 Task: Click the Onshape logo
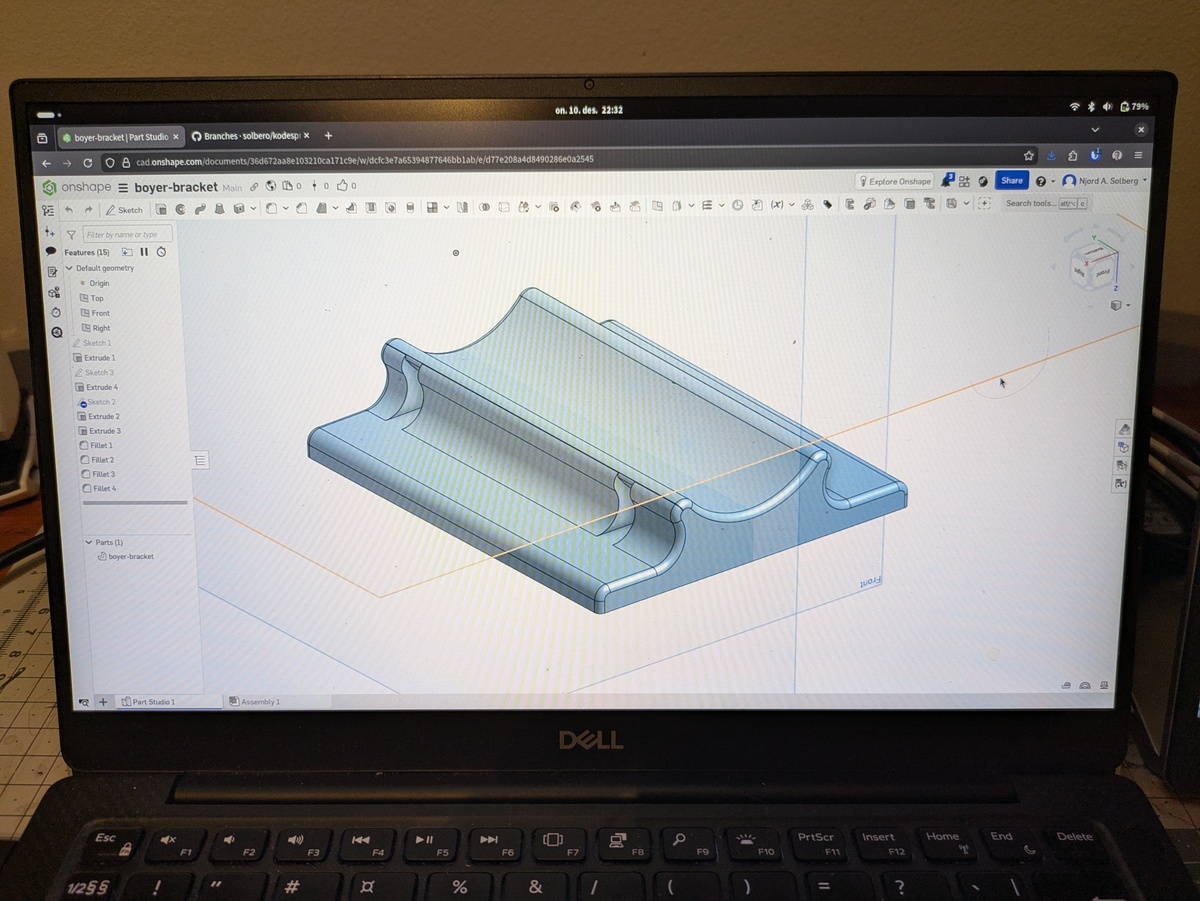[77, 188]
